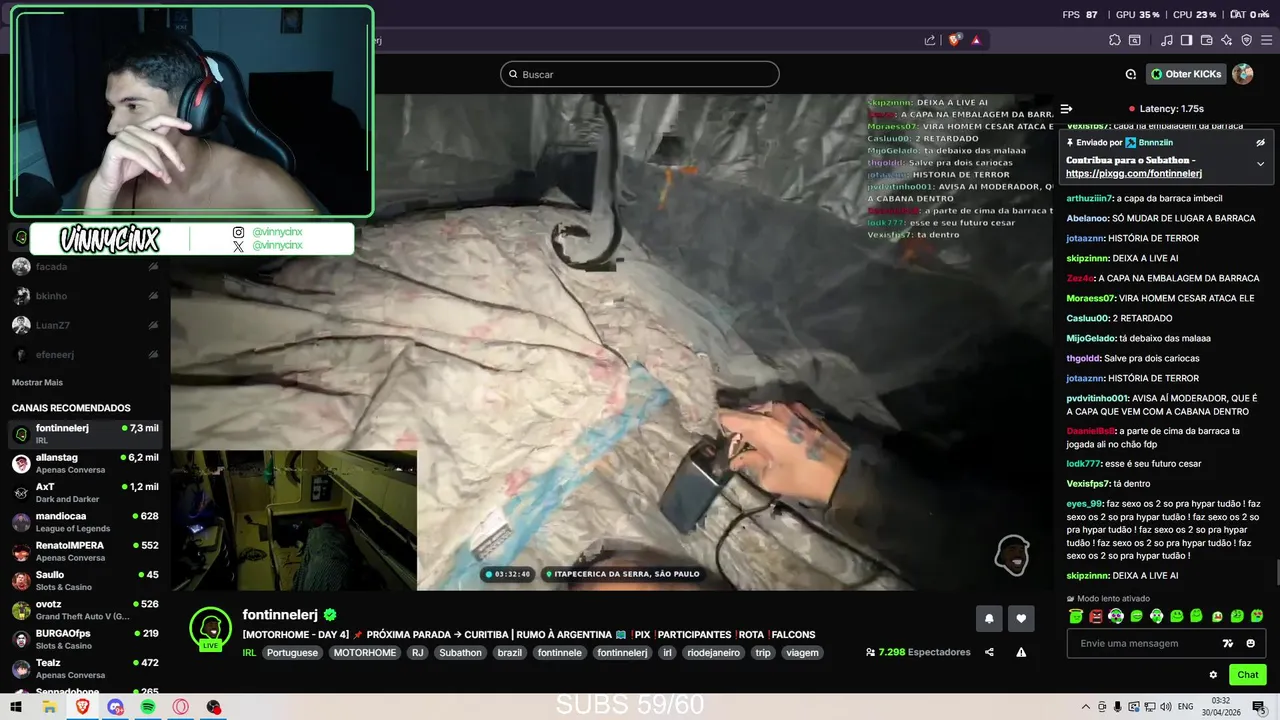Select the heart-eyes green emote

1257,616
